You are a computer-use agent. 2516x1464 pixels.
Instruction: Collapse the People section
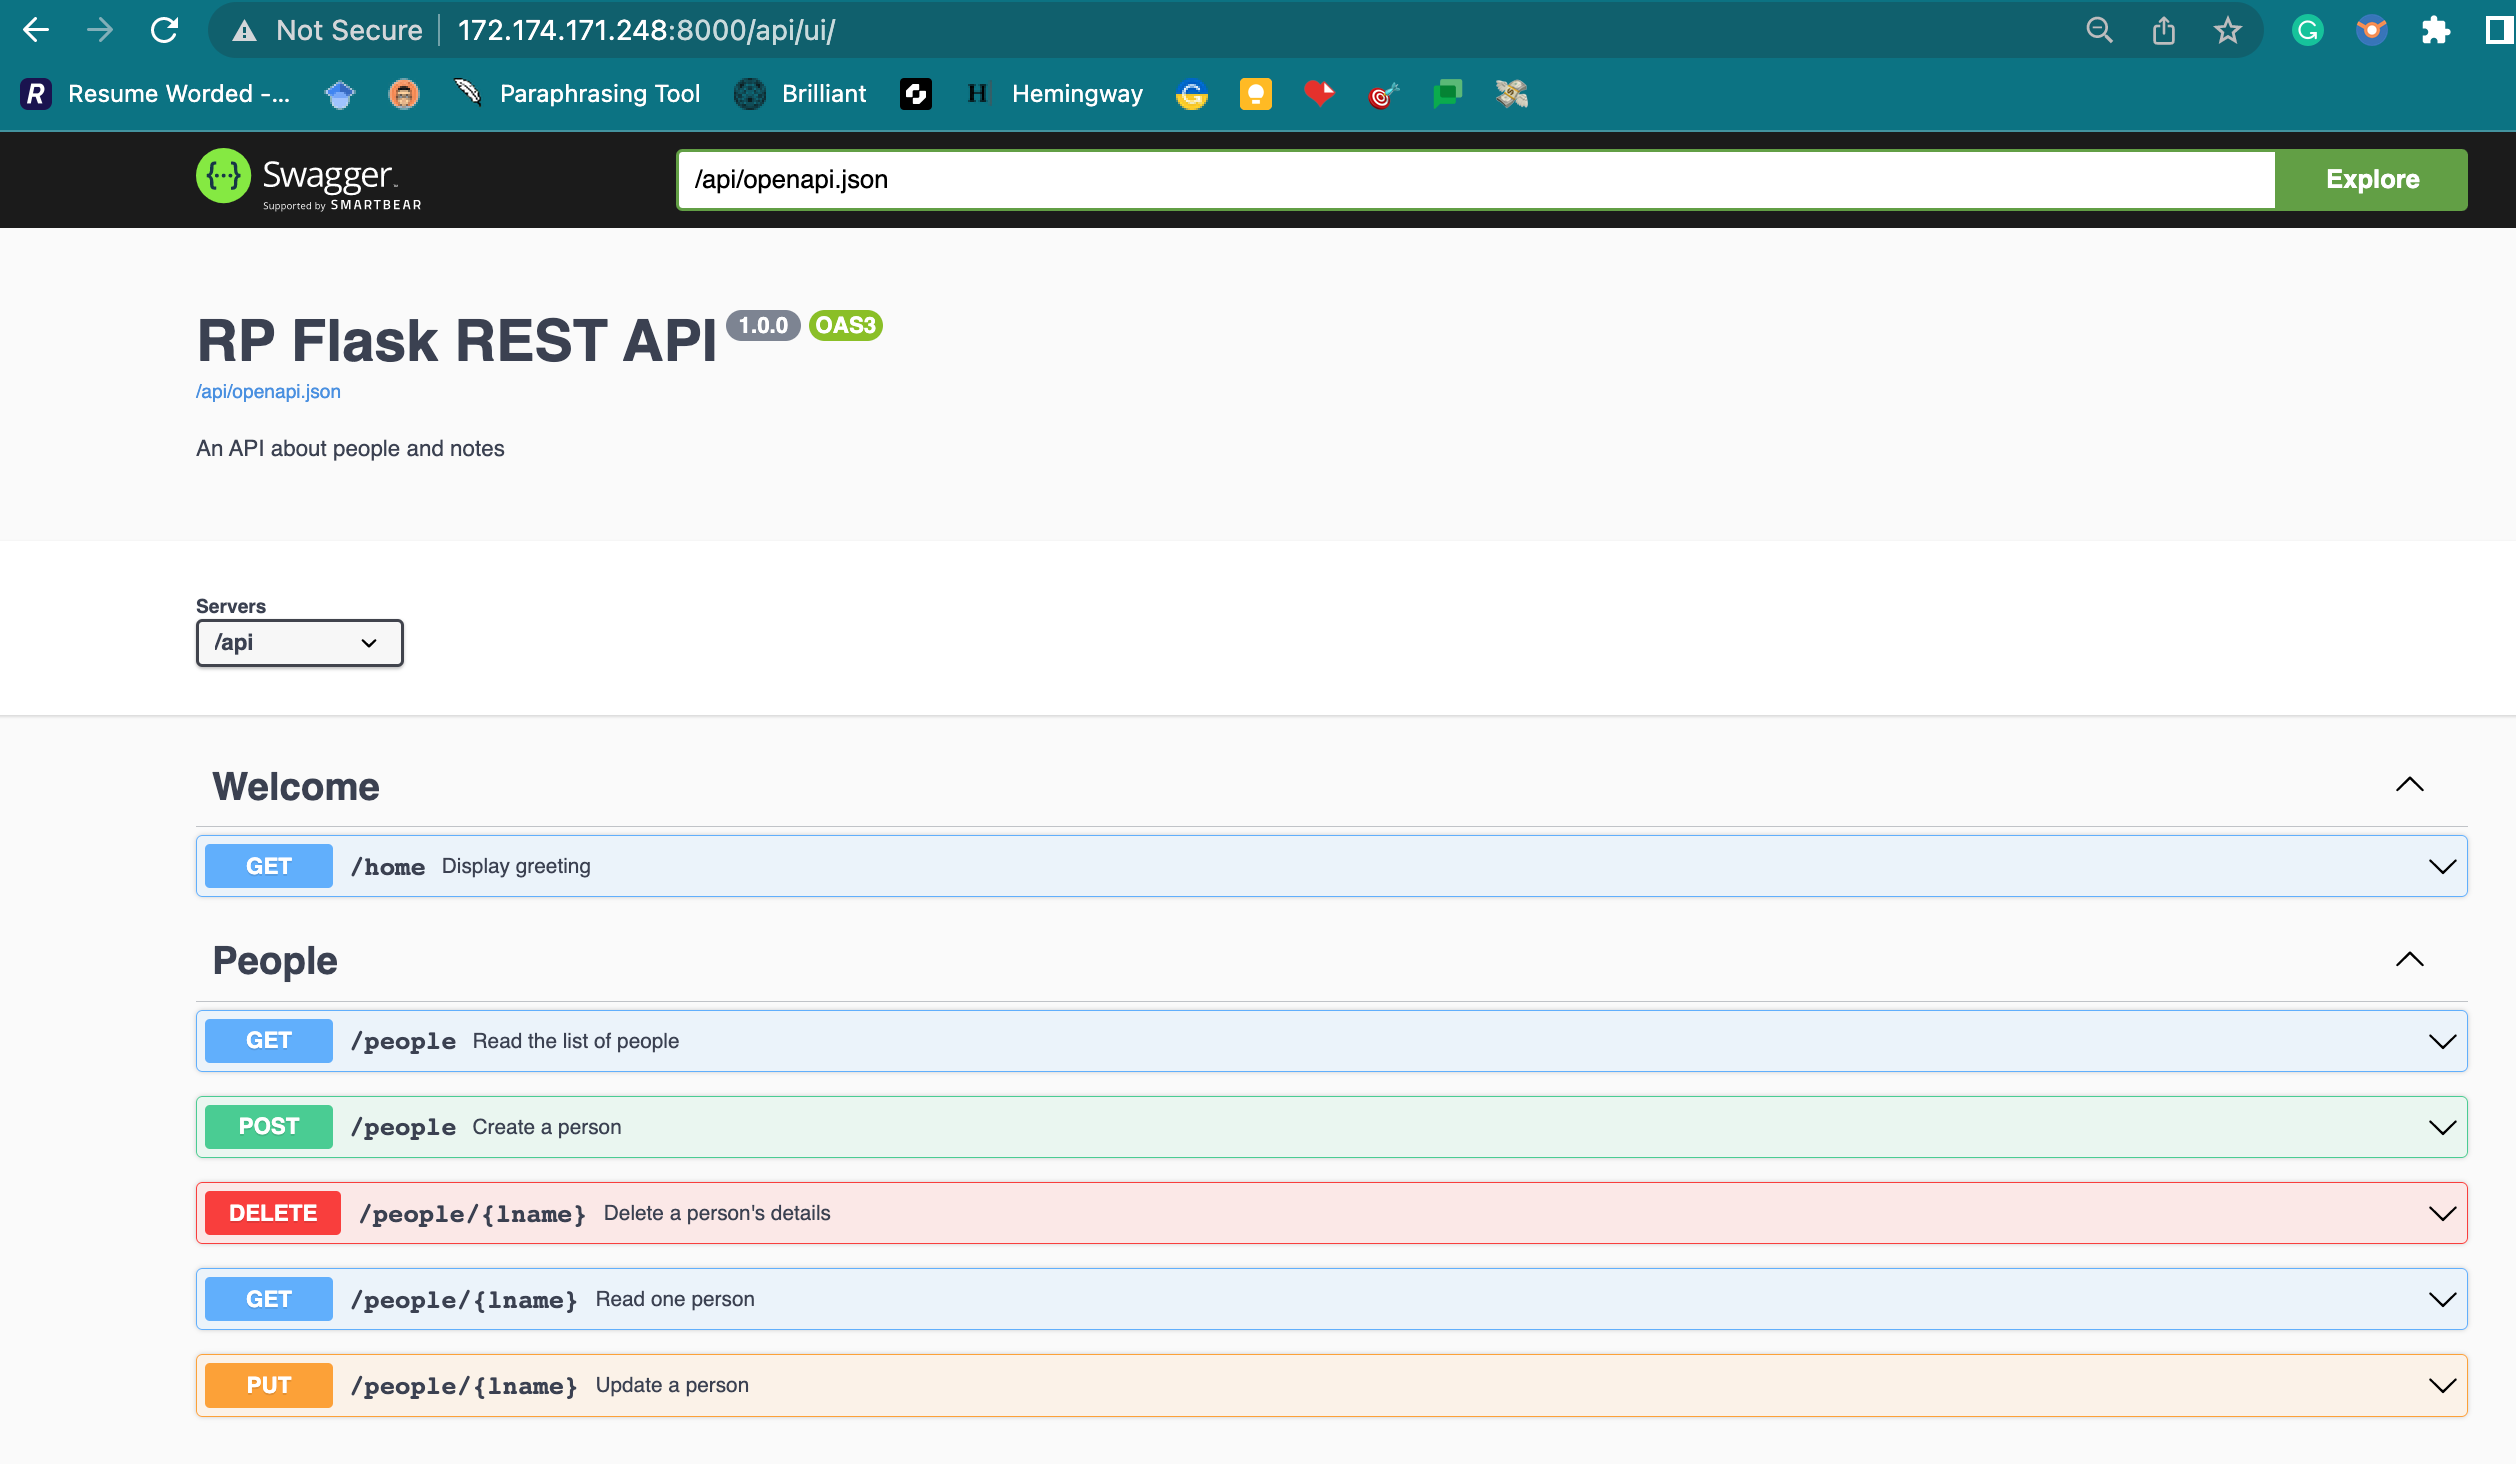(x=2411, y=960)
